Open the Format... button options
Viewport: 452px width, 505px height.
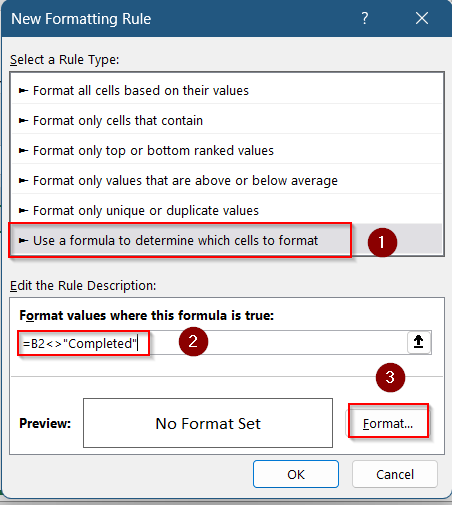(x=388, y=423)
